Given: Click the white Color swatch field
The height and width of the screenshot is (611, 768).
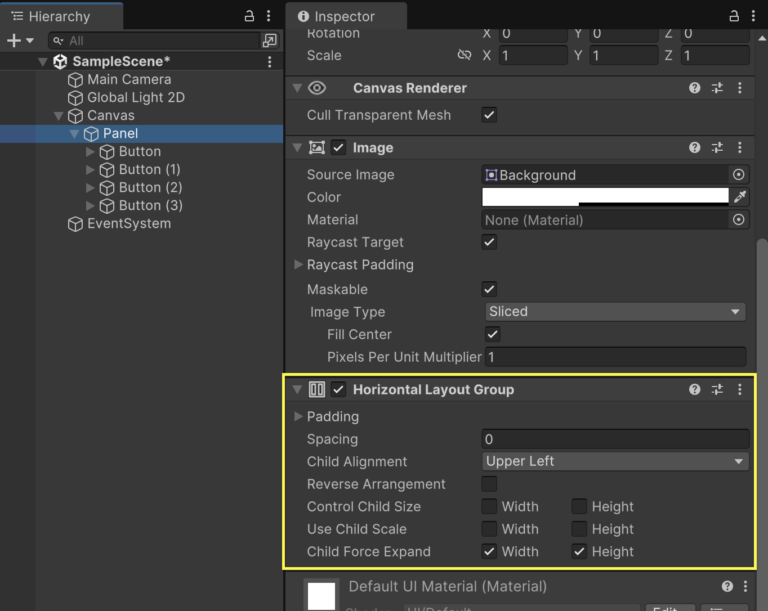Looking at the screenshot, I should (605, 197).
